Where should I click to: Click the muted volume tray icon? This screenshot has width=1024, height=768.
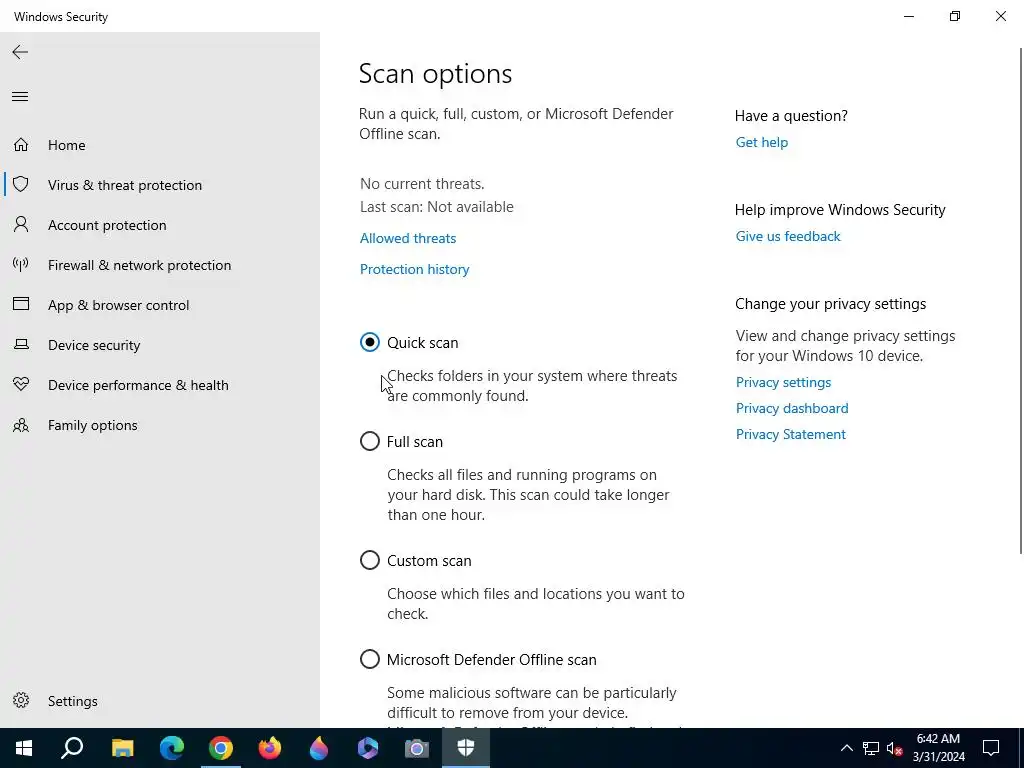click(x=895, y=748)
